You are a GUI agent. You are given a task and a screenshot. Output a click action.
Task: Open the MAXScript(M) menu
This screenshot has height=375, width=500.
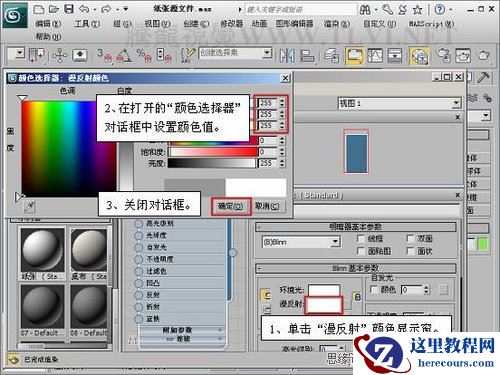[431, 24]
